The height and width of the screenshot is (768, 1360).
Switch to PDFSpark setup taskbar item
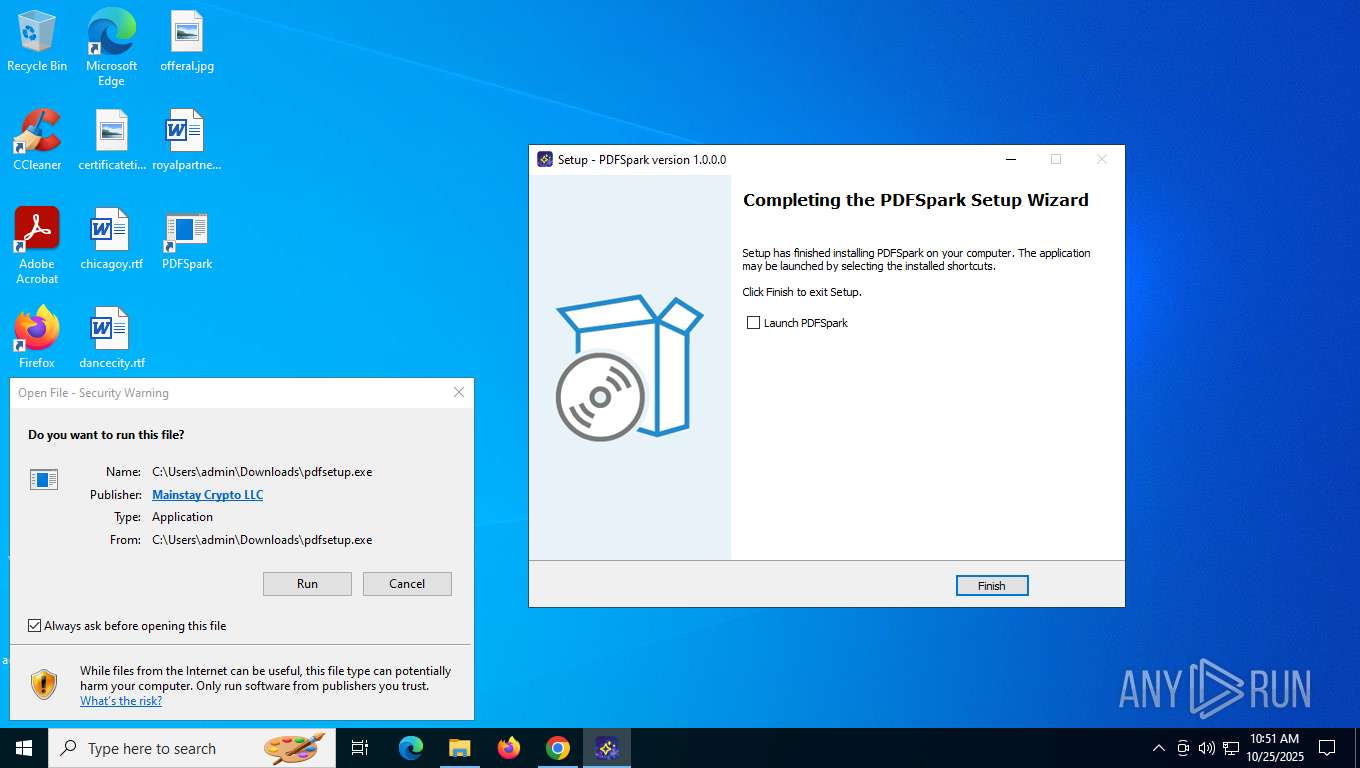[x=607, y=748]
